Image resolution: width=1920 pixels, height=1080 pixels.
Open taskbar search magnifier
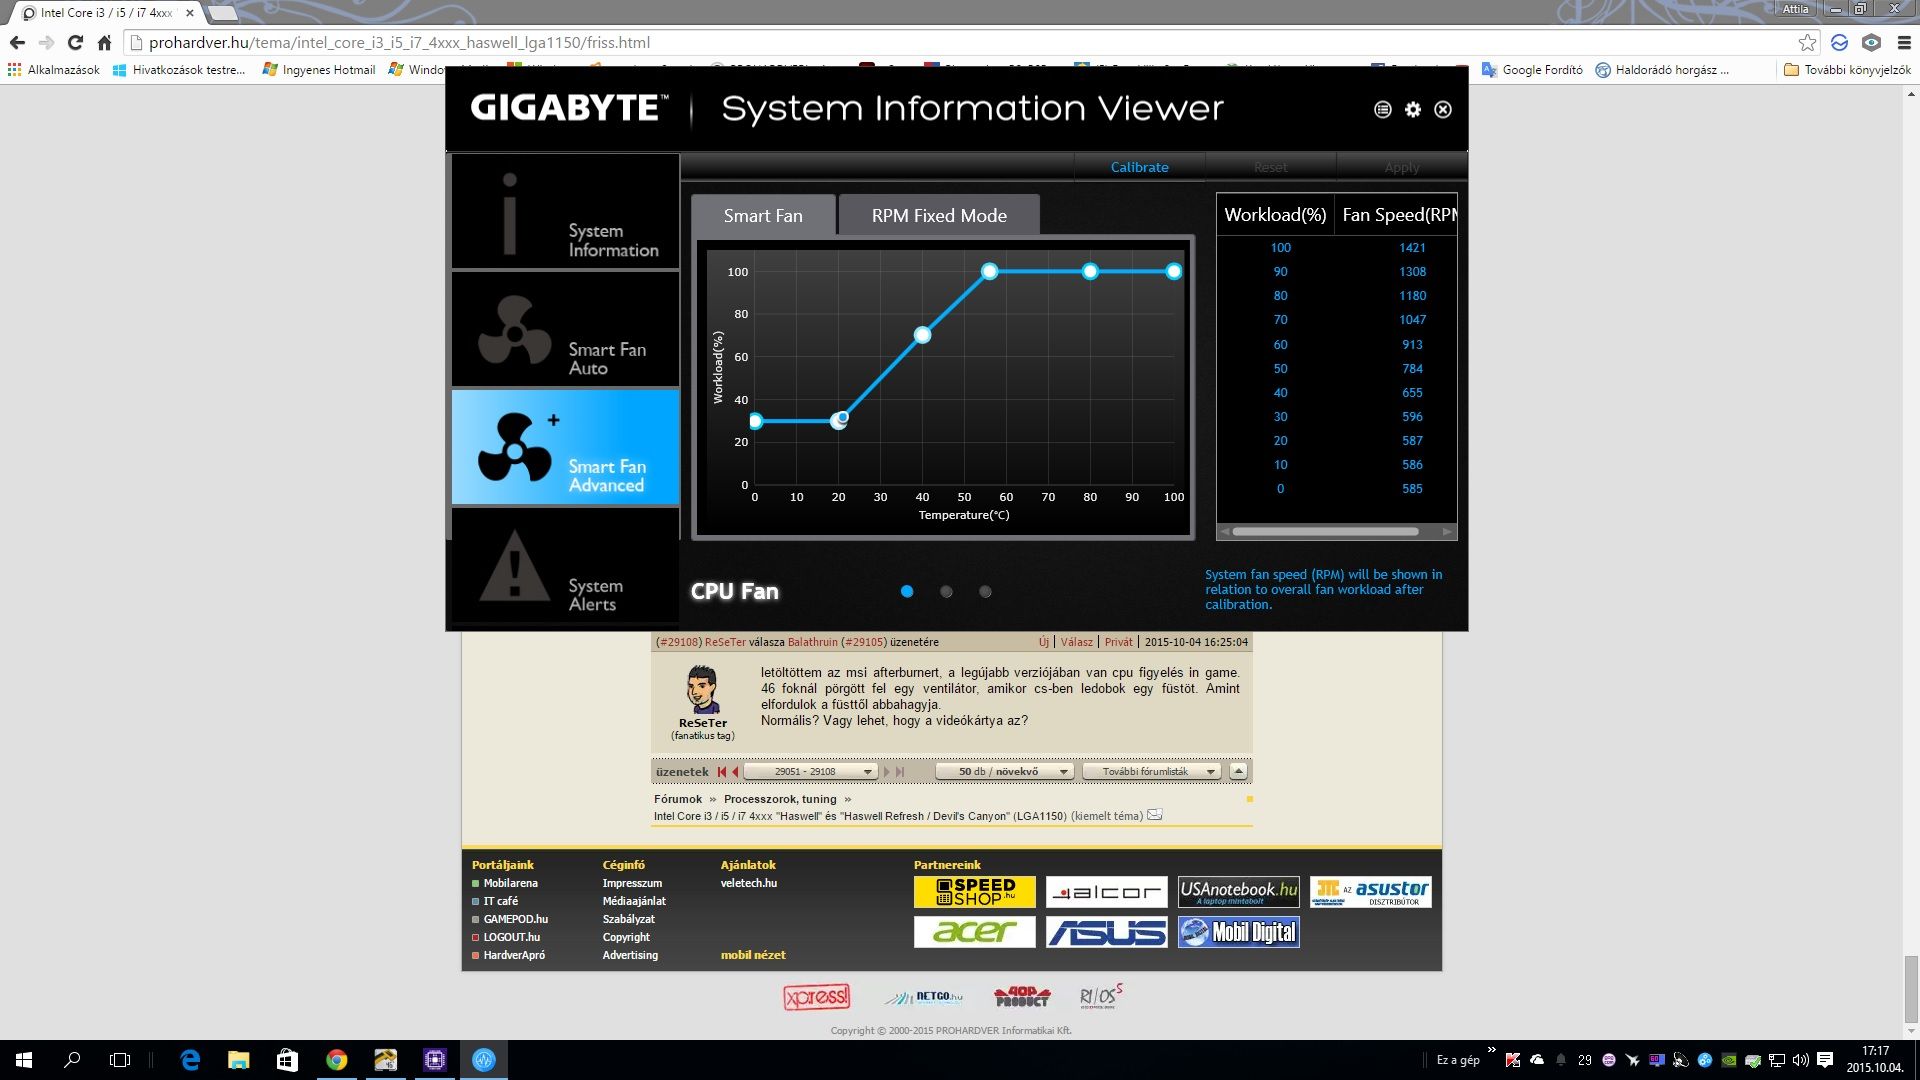point(72,1060)
